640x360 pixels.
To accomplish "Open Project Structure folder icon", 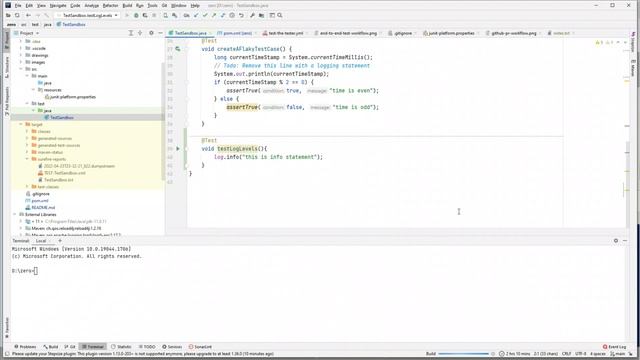I will (261, 16).
